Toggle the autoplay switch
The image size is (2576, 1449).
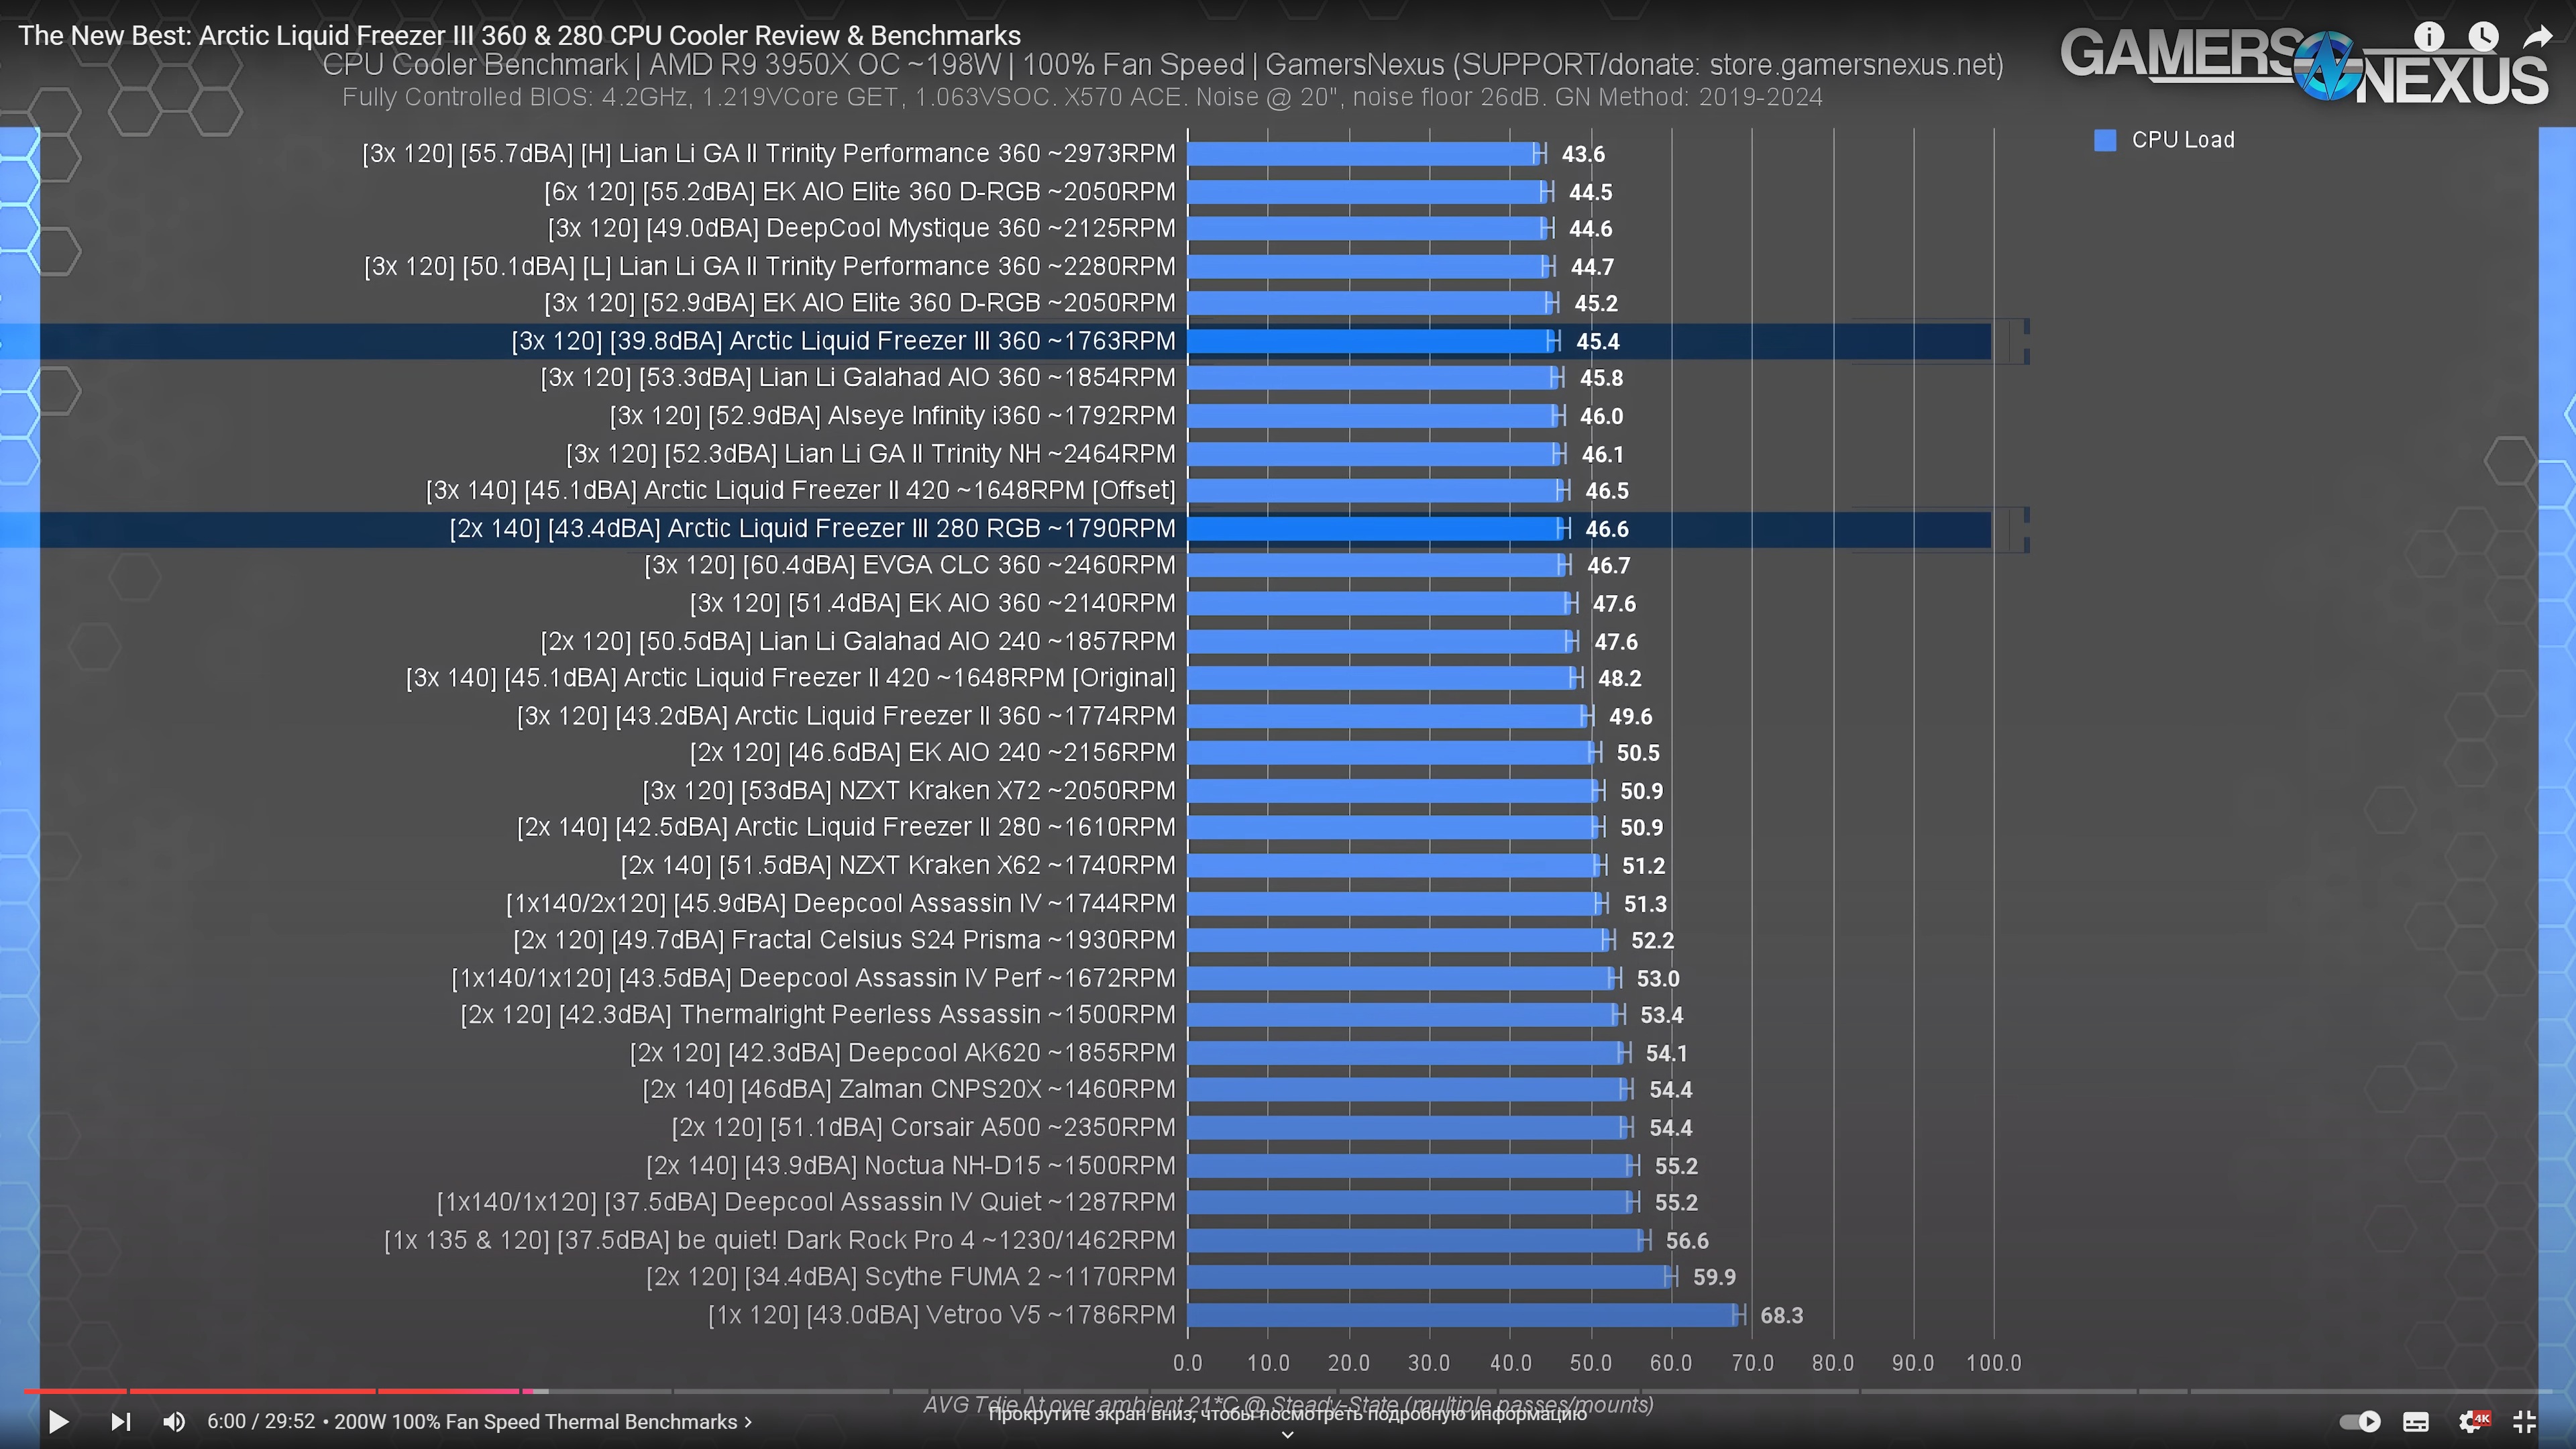click(x=2360, y=1421)
